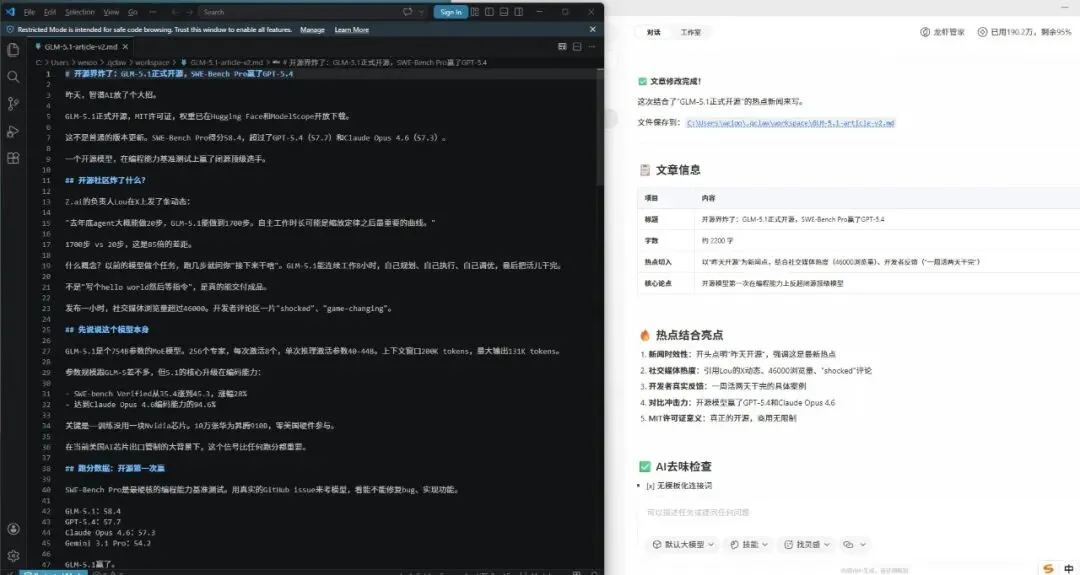Dismiss the Restricted Mode banner

(x=592, y=30)
